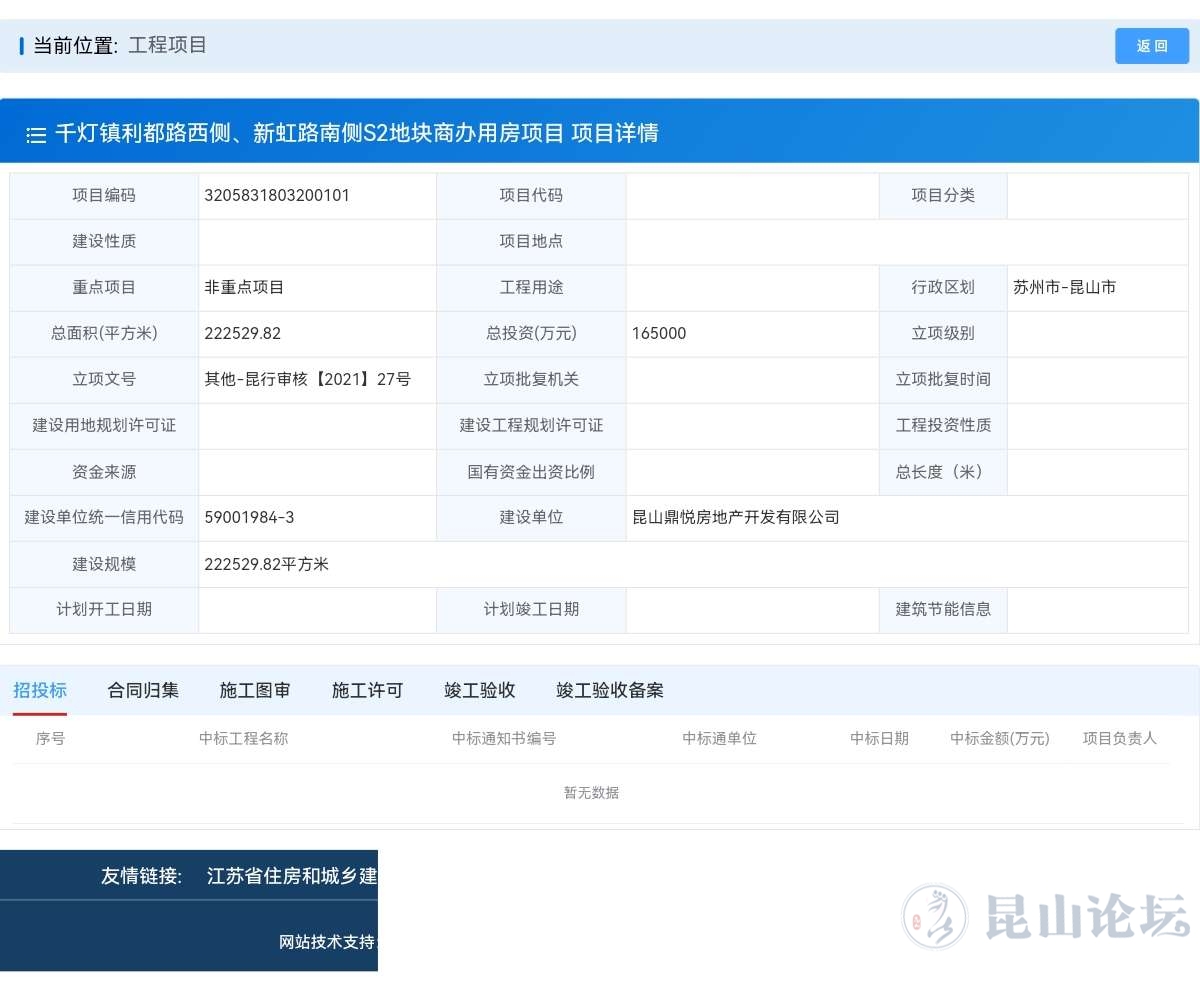Click the project code 3205831803200101
The height and width of the screenshot is (991, 1200).
[x=277, y=195]
